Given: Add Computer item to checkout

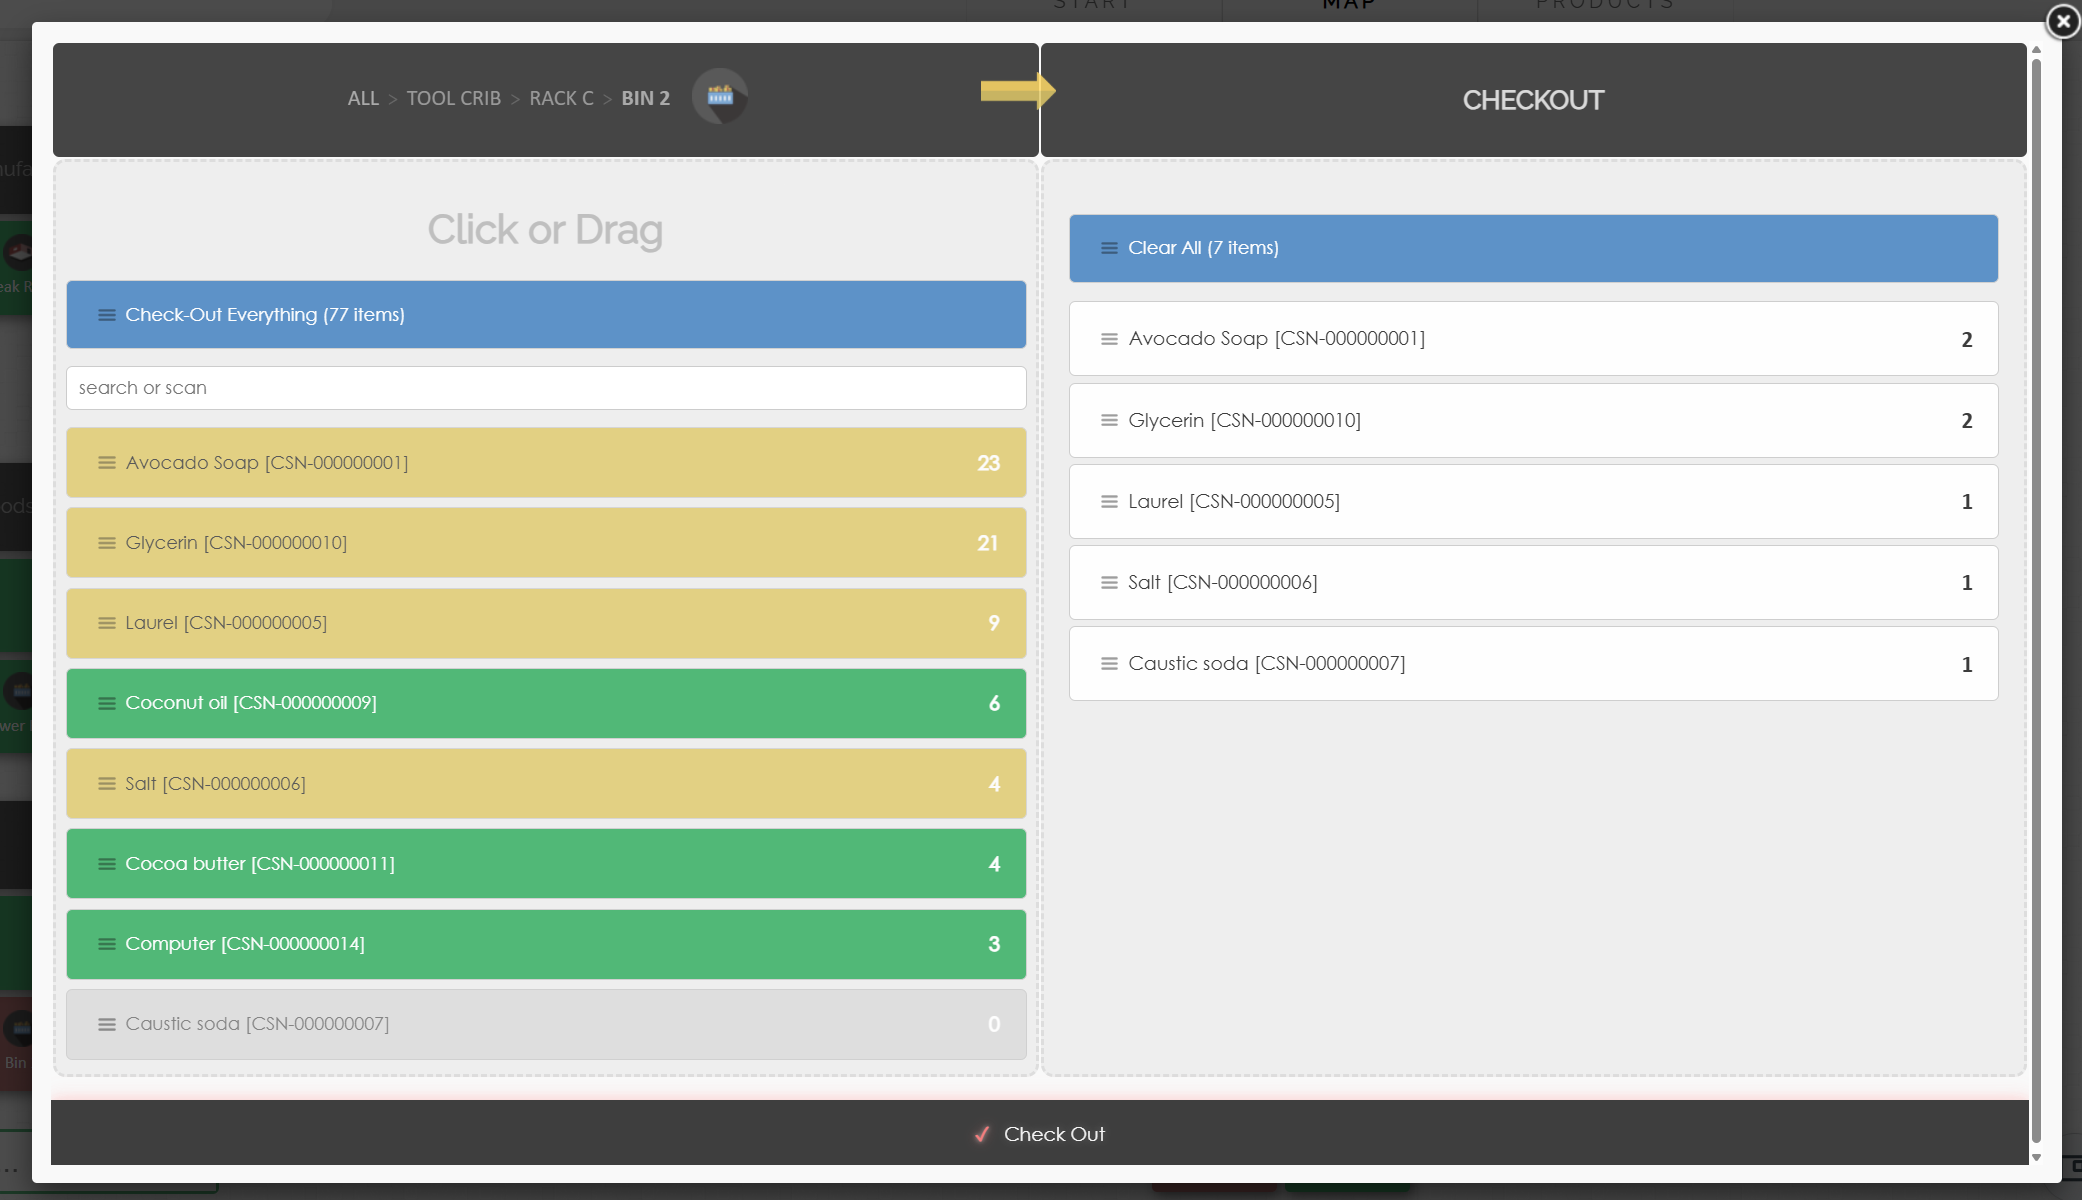Looking at the screenshot, I should pyautogui.click(x=546, y=944).
